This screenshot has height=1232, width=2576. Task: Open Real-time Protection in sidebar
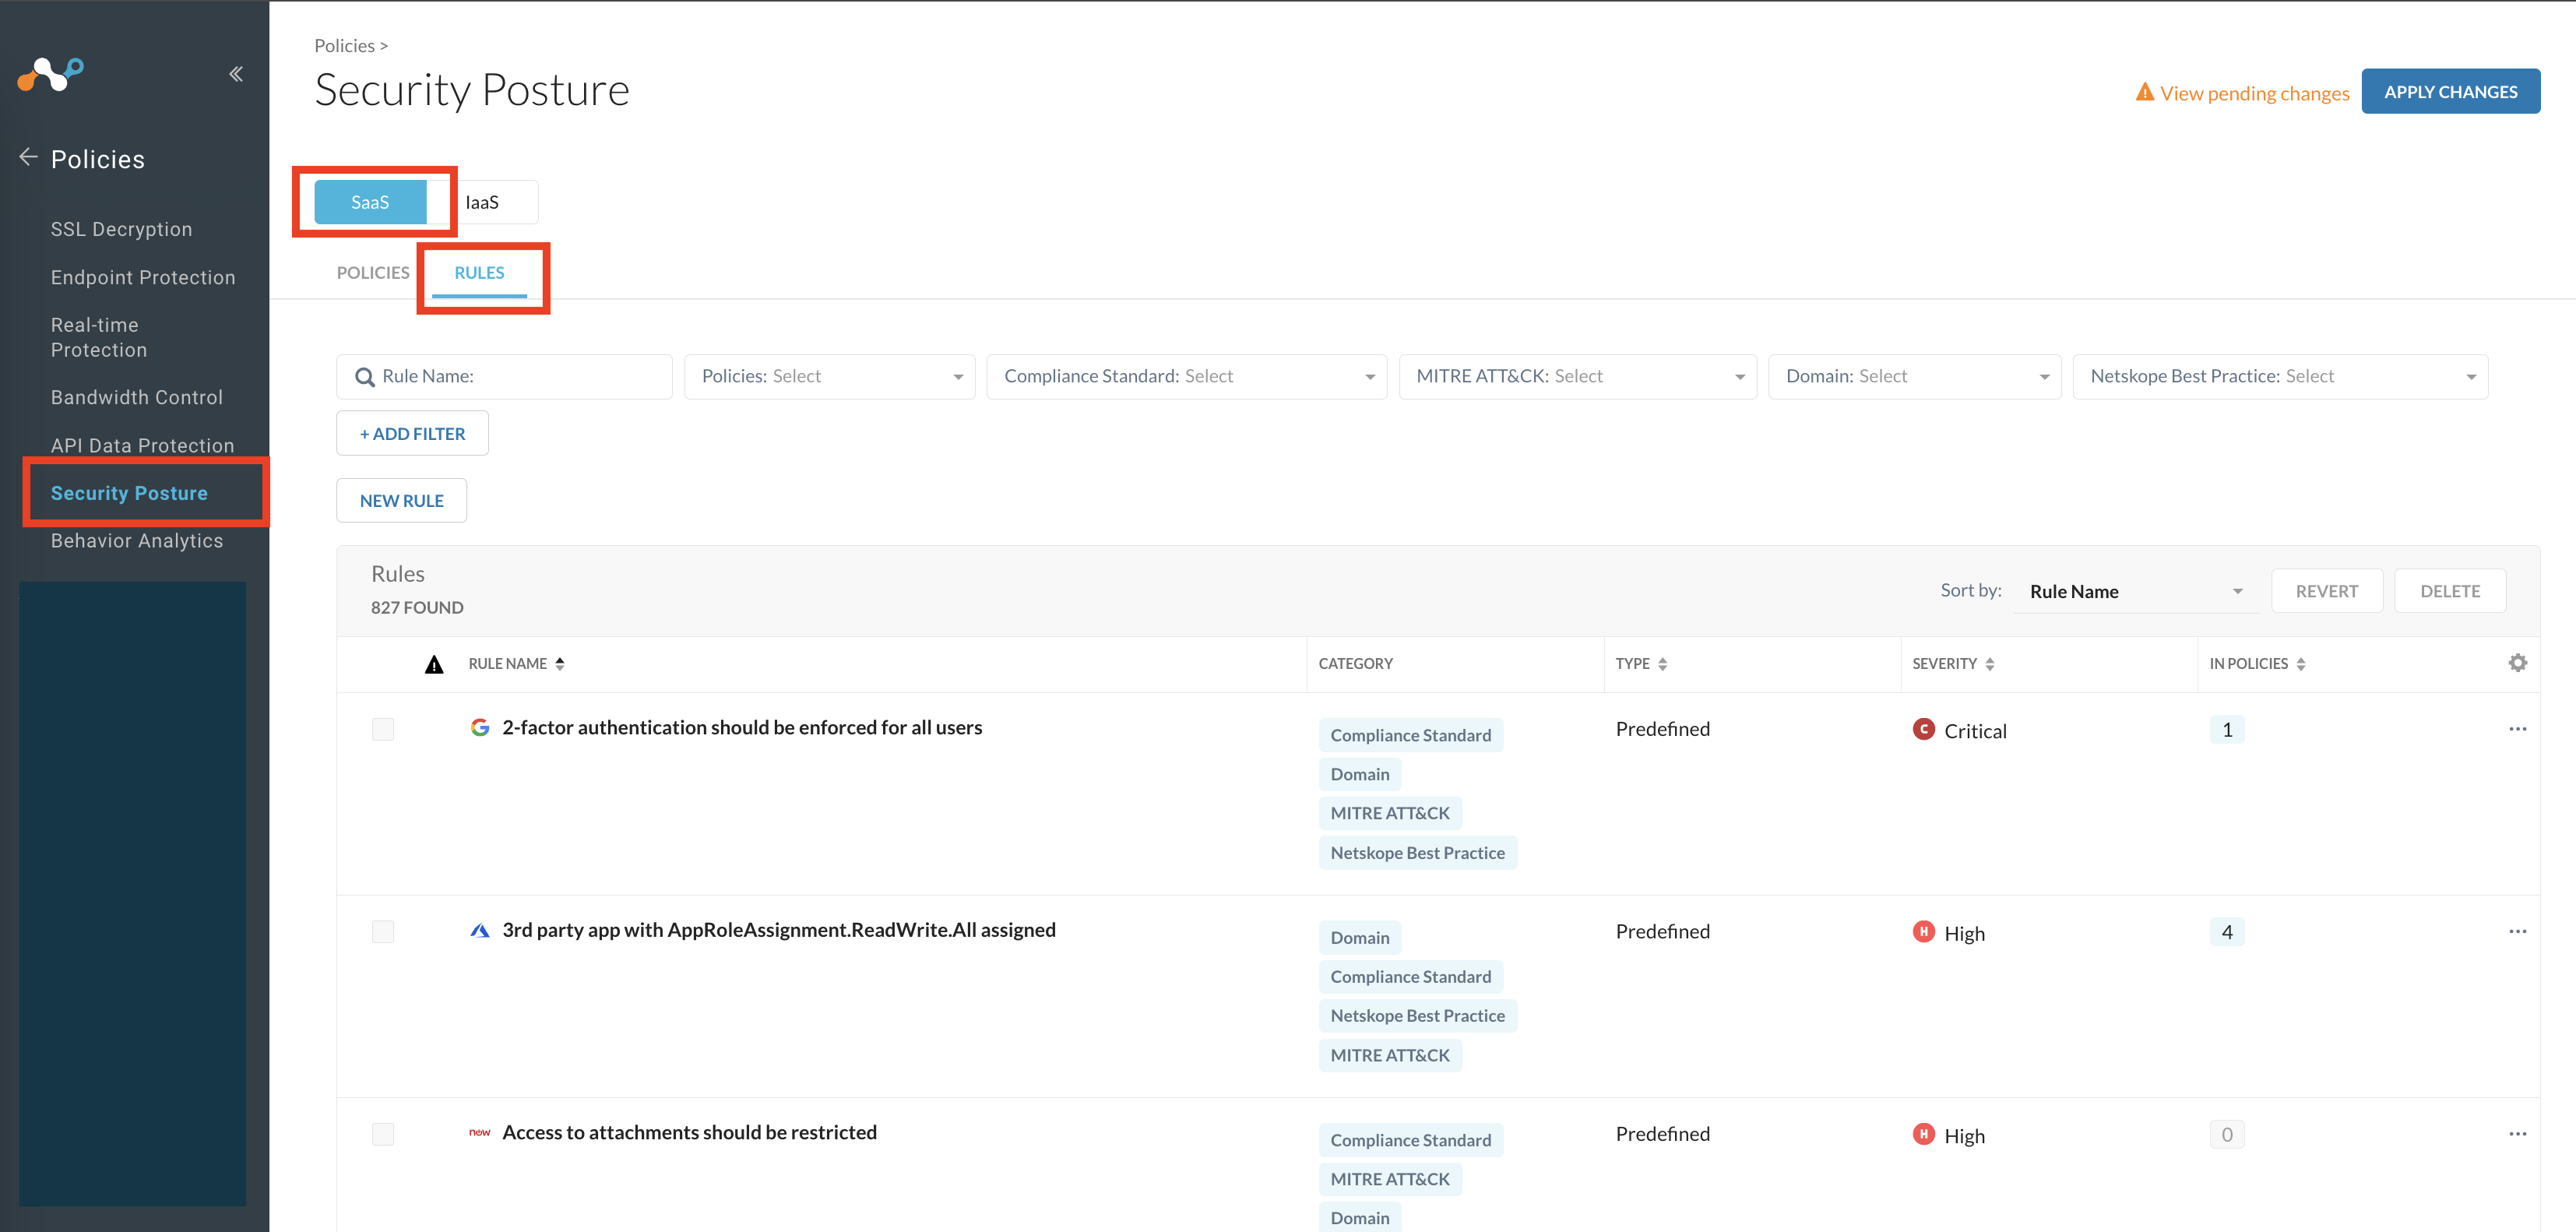[99, 337]
